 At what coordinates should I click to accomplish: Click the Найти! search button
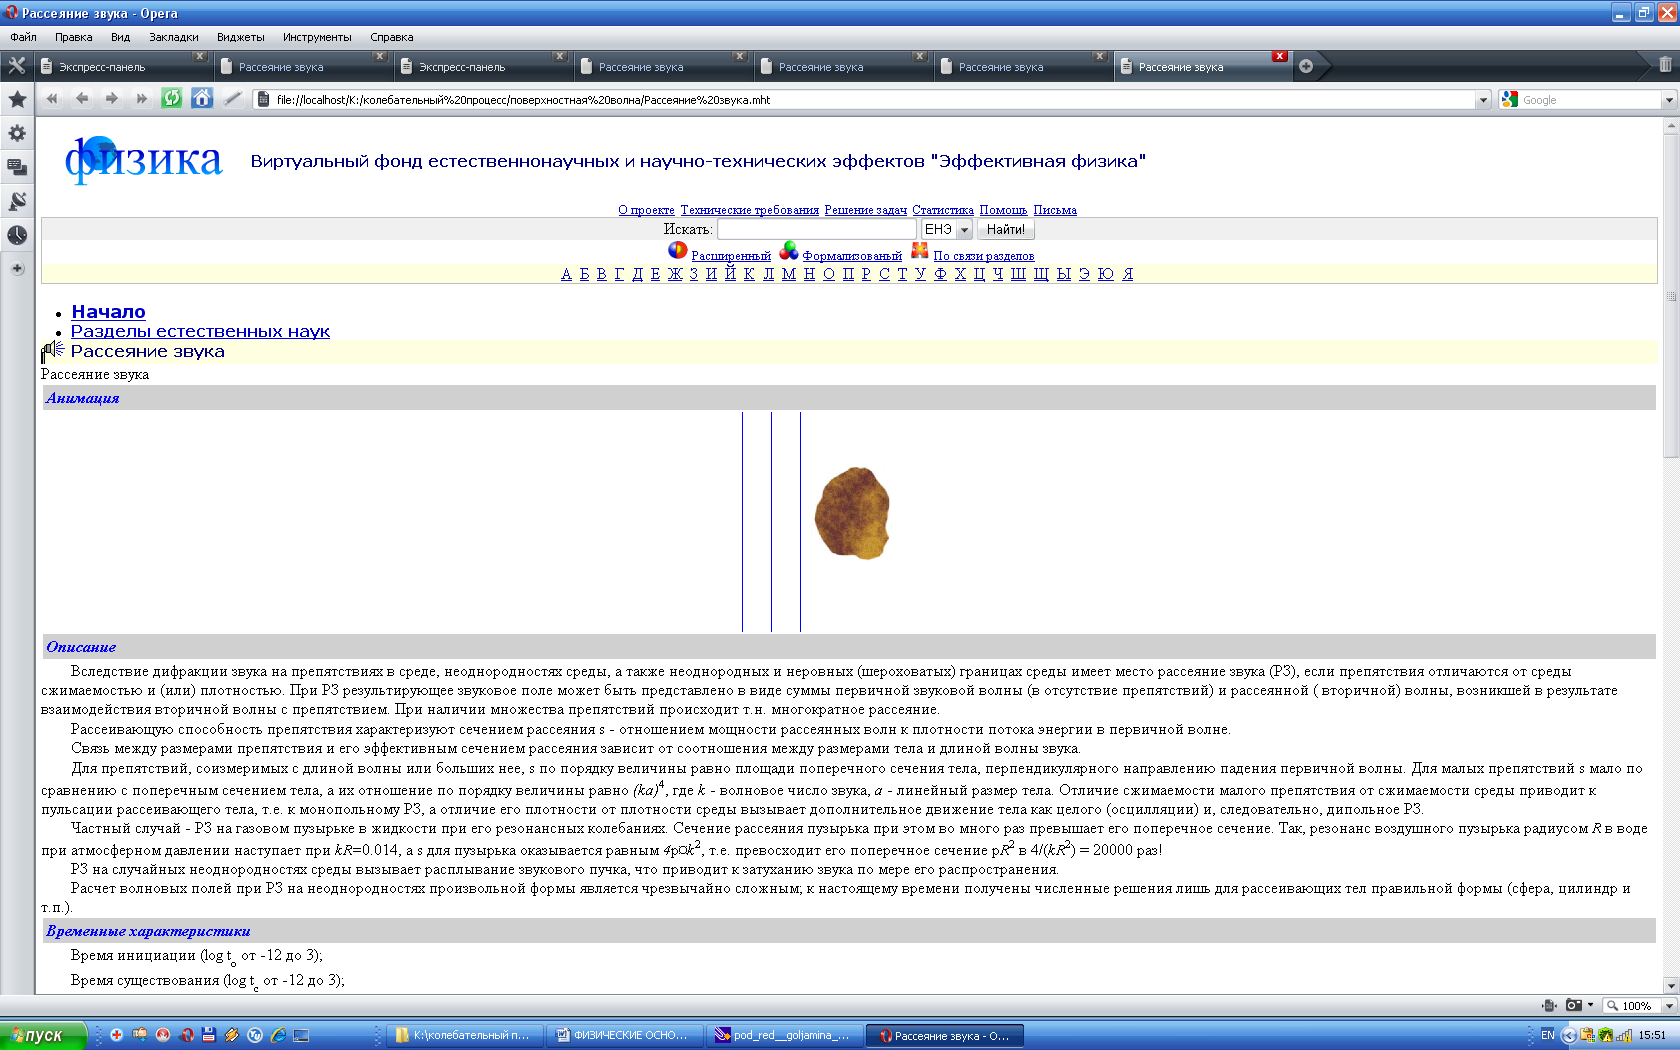coord(1006,229)
